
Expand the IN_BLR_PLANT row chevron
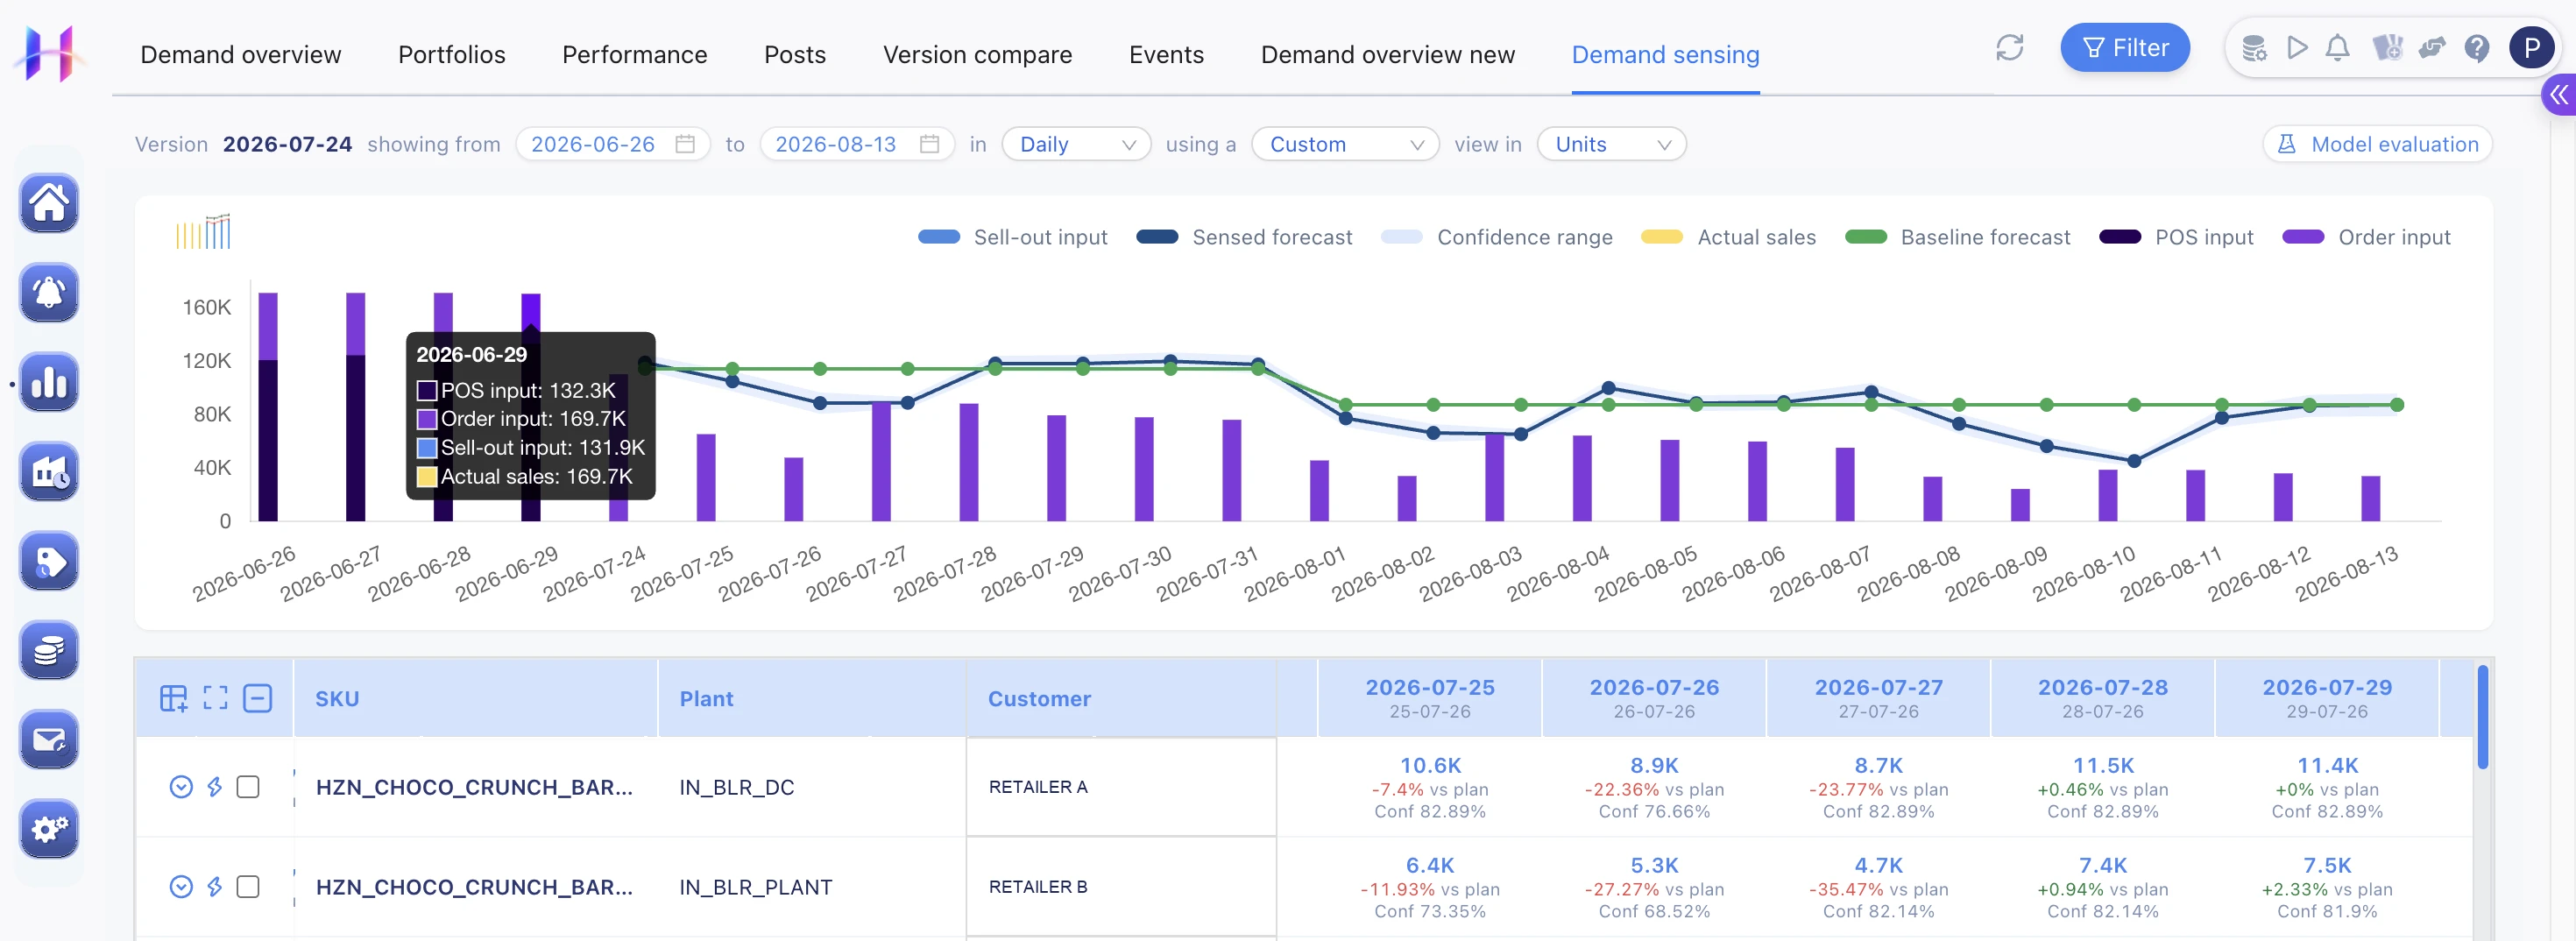181,887
